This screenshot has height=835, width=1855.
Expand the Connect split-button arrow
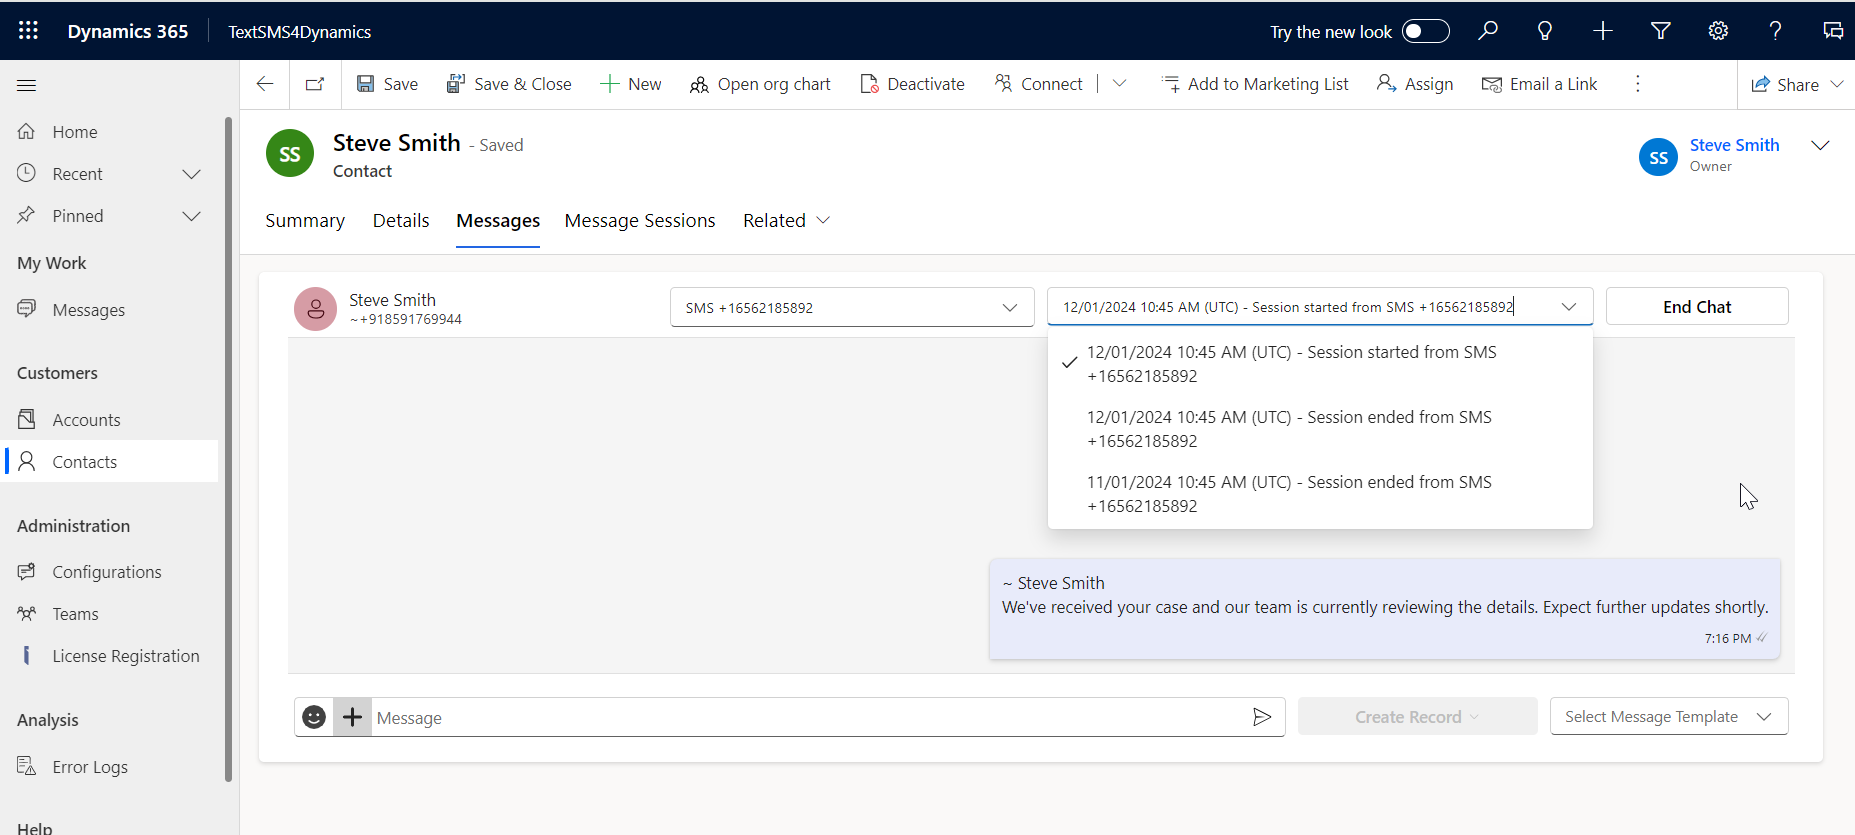pos(1119,84)
